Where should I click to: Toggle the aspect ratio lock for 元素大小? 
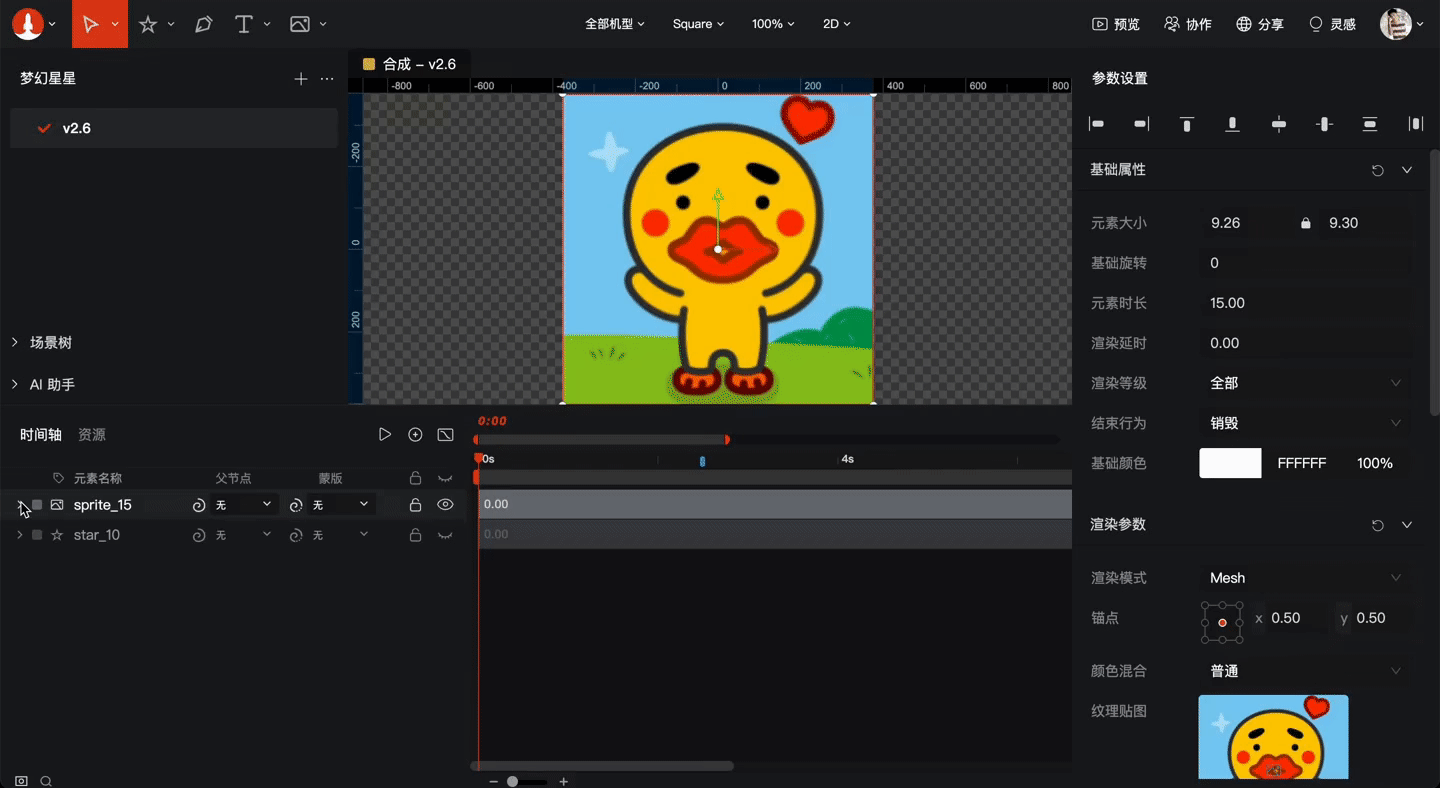point(1305,223)
